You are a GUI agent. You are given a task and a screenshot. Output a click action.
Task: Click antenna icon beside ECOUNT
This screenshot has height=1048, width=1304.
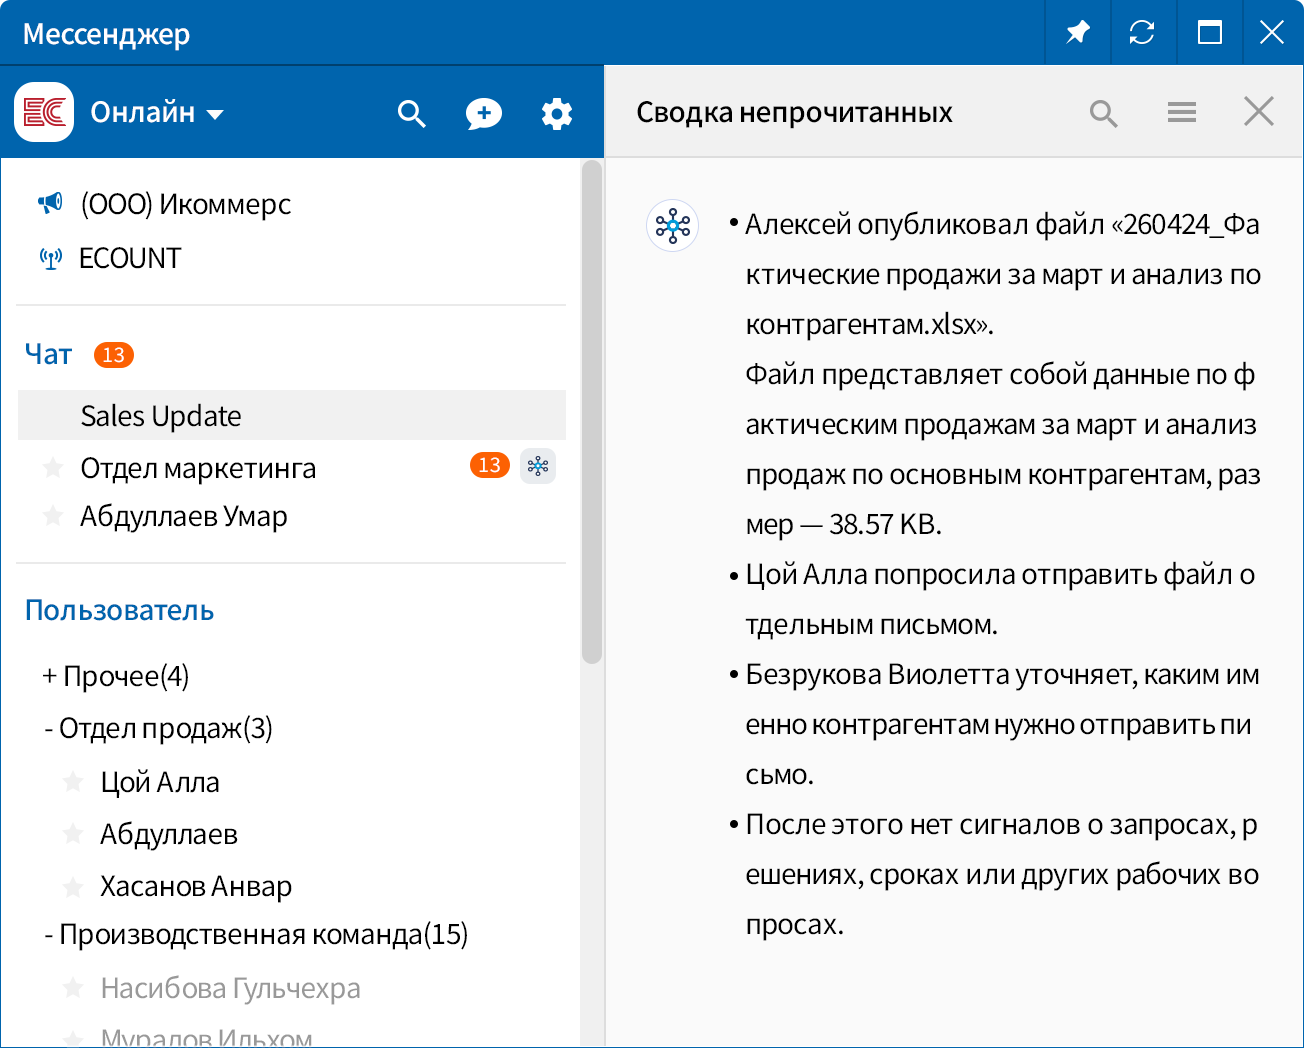coord(50,259)
